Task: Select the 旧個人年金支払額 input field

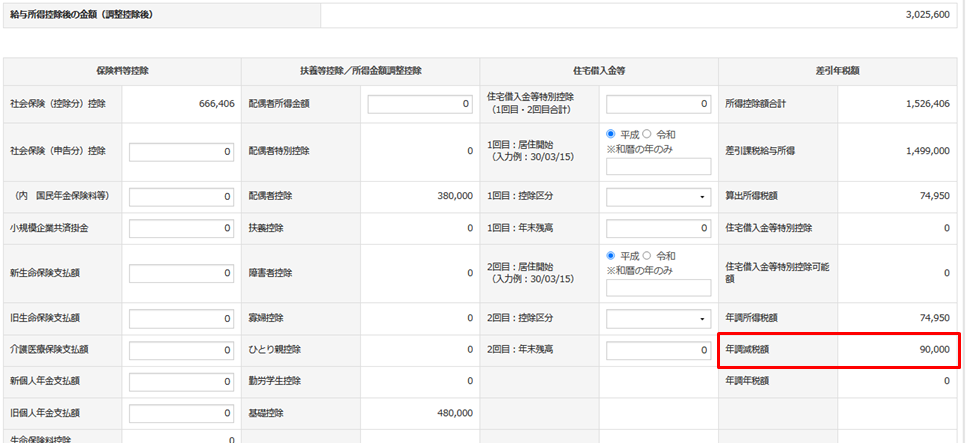Action: 182,412
